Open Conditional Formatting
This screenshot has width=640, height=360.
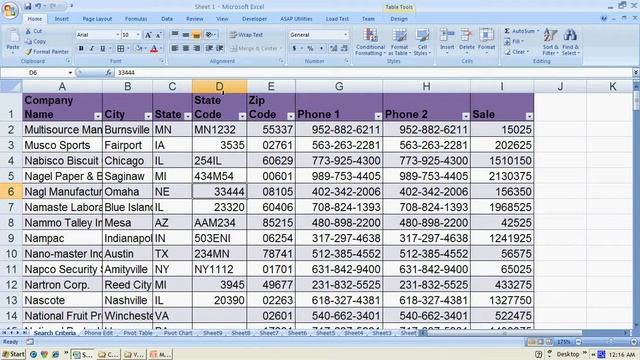click(370, 42)
